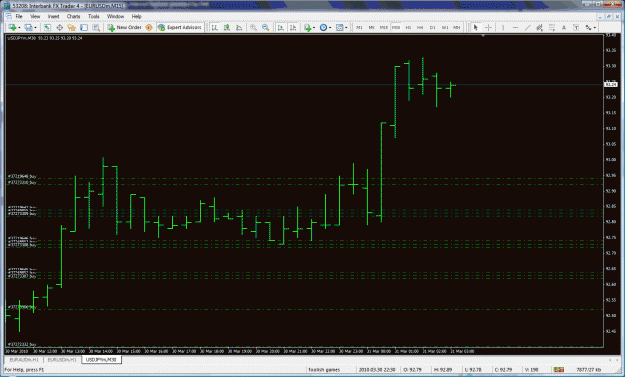Select the MN timeframe button

457,27
